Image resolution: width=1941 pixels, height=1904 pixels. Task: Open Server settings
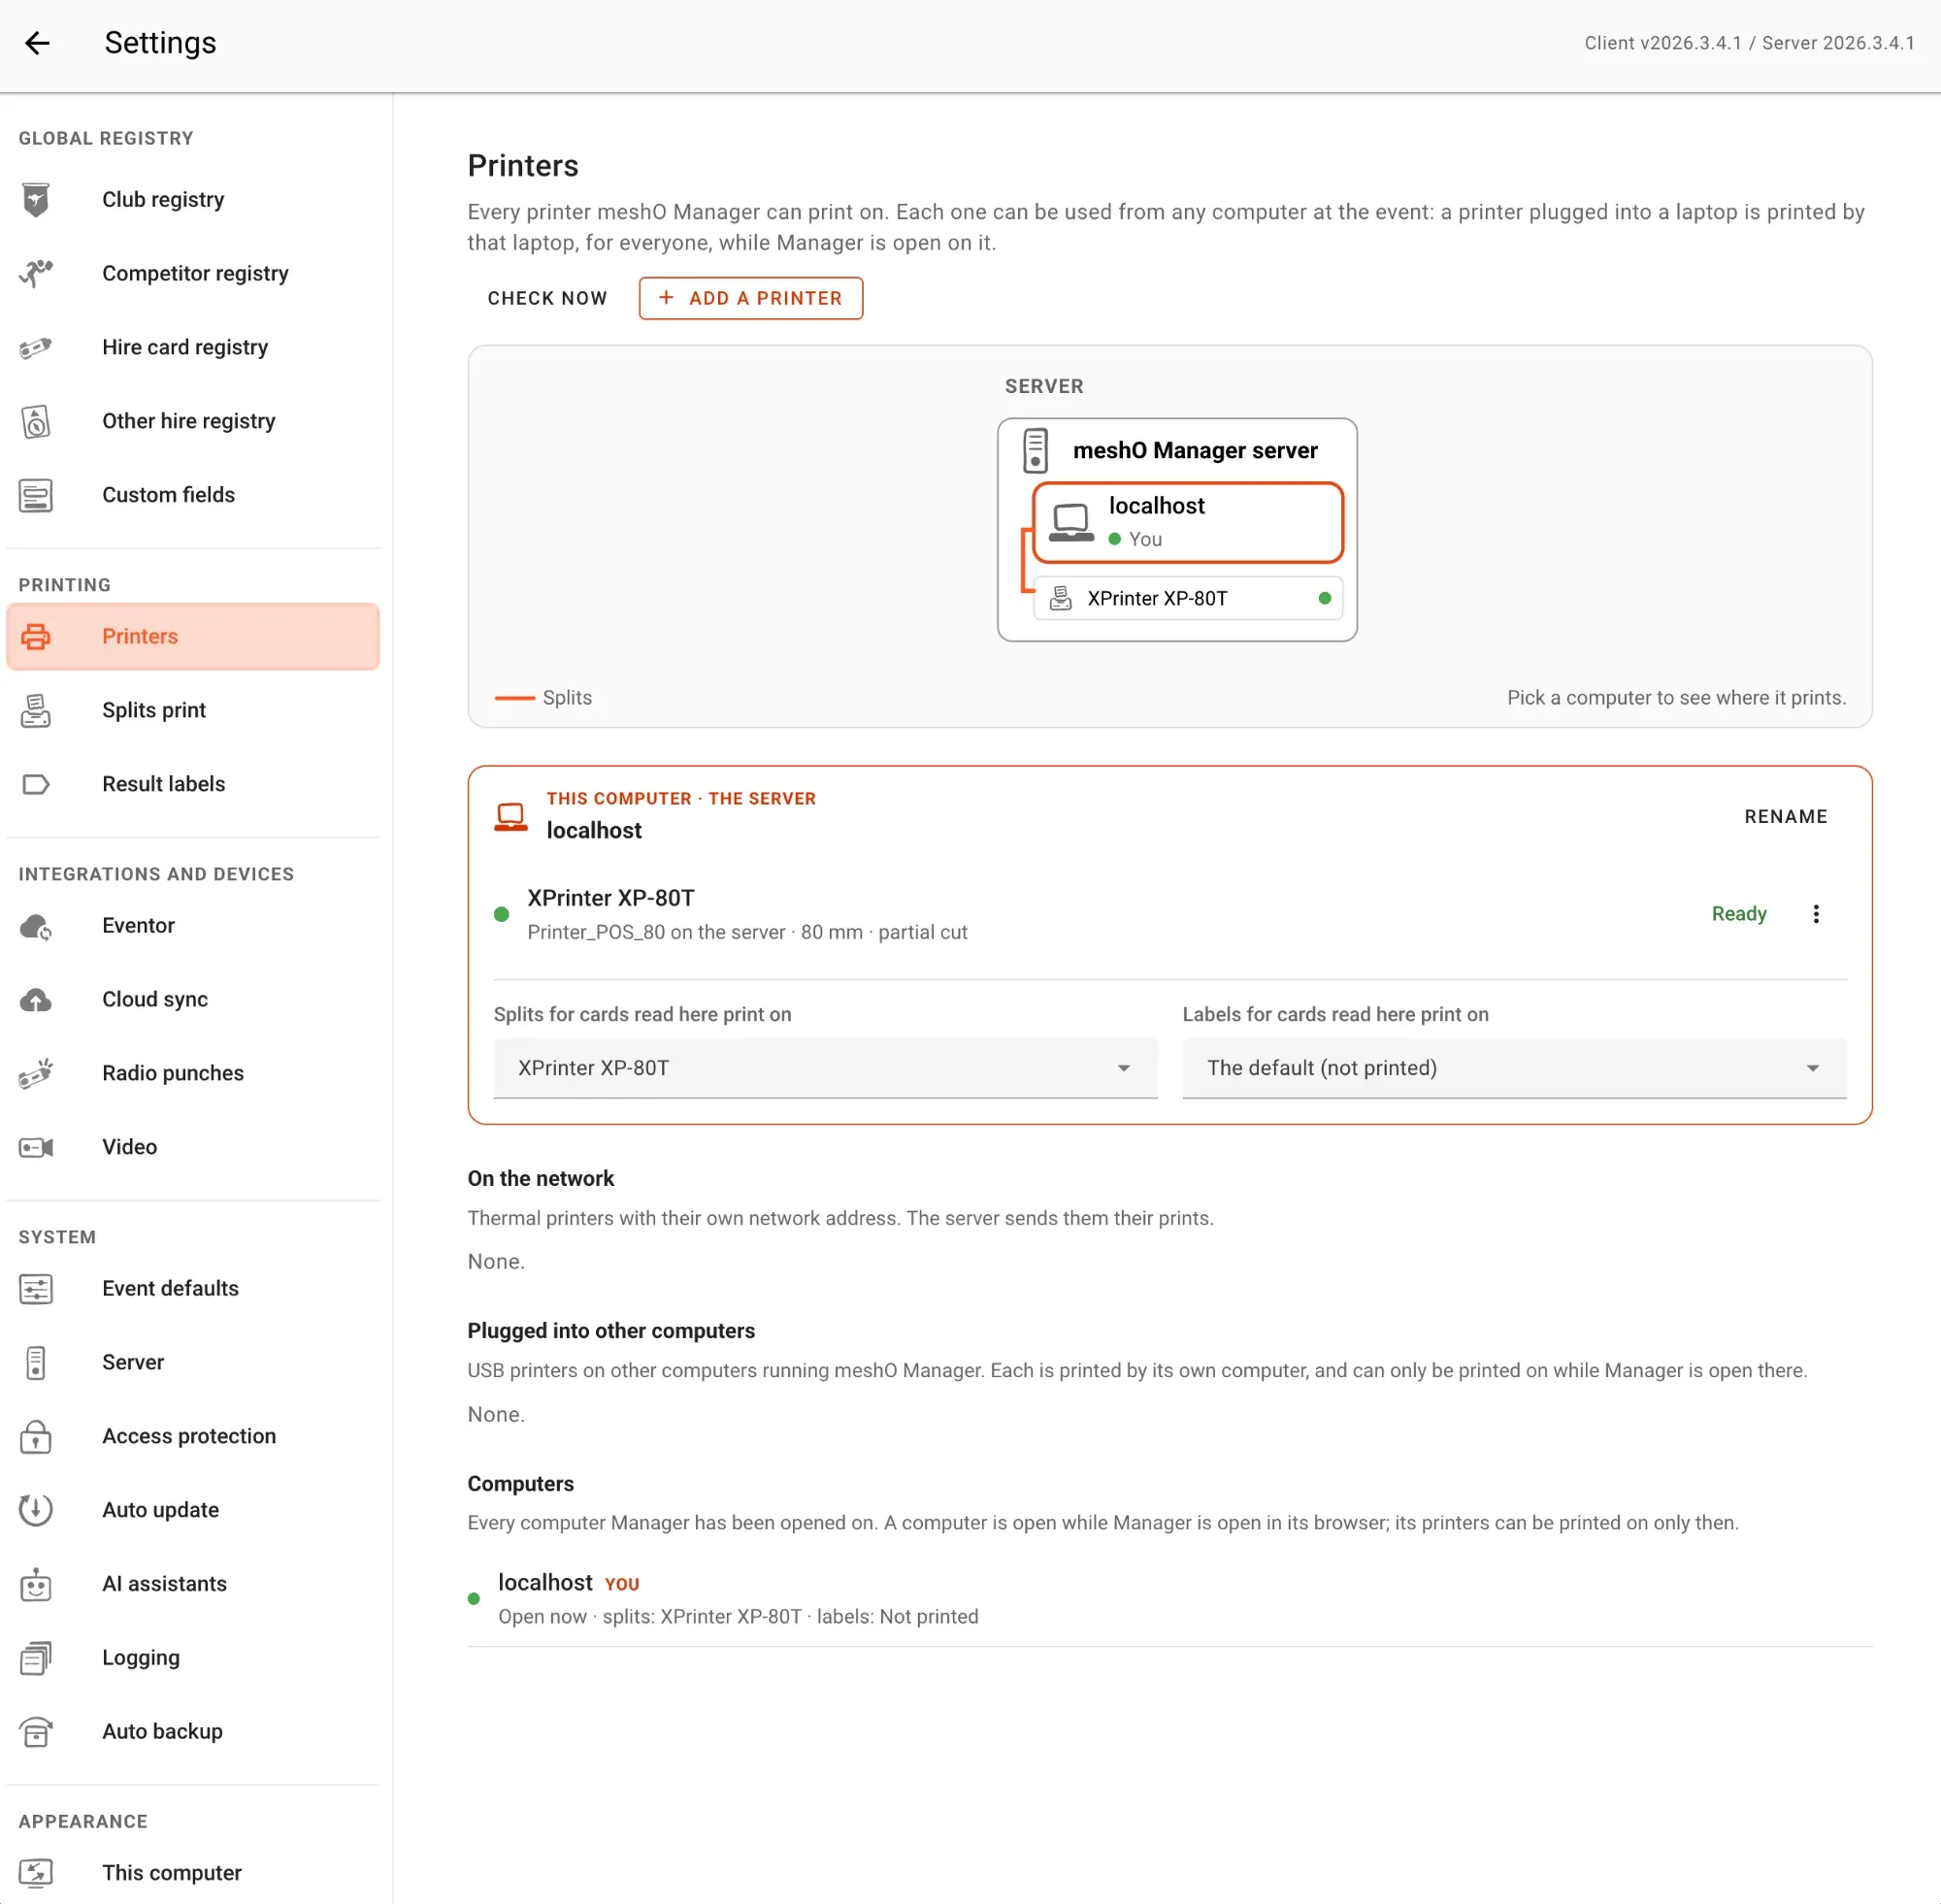[193, 1362]
